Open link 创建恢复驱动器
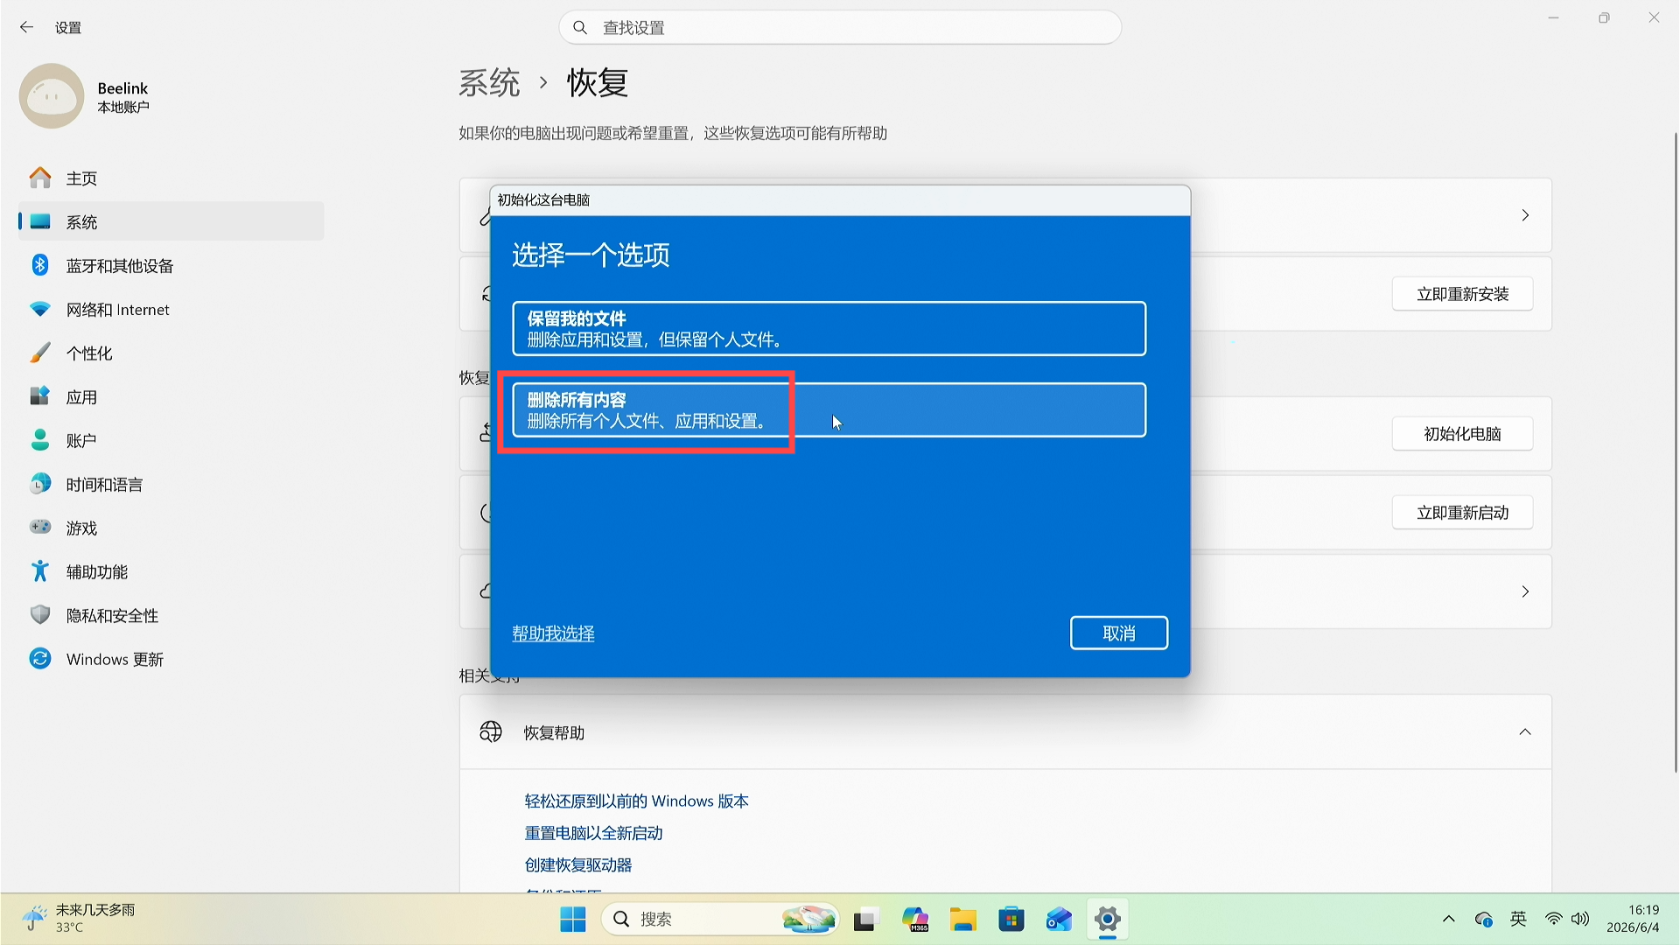Screen dimensions: 1680x945 coord(578,865)
